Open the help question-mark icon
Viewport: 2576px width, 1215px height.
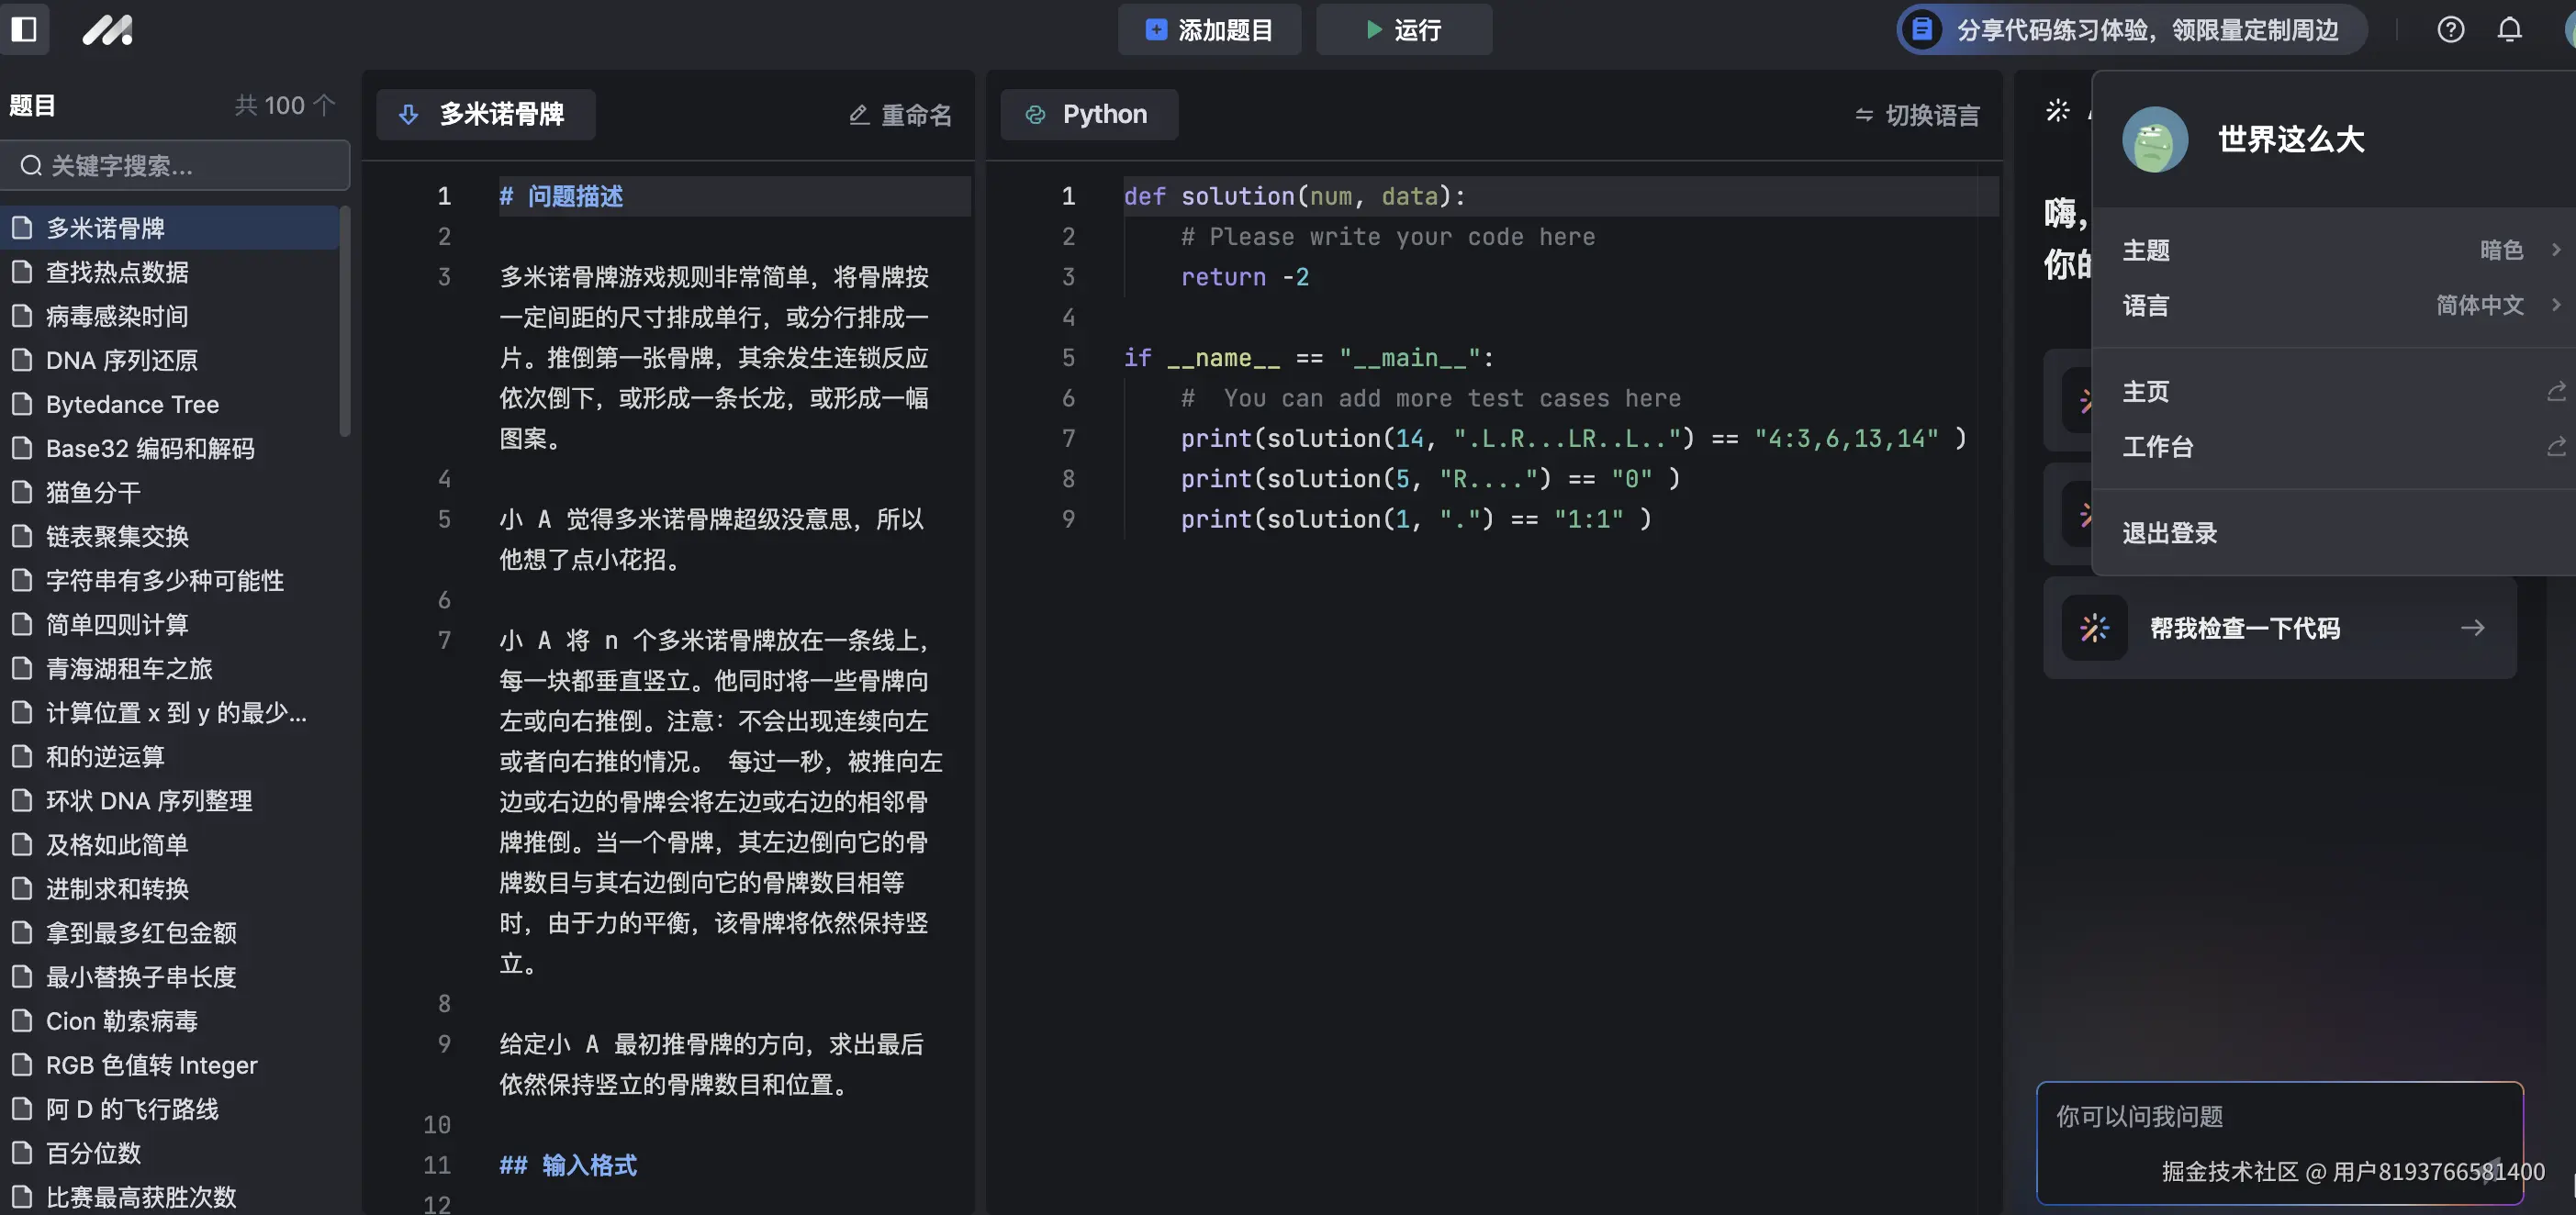click(2451, 30)
